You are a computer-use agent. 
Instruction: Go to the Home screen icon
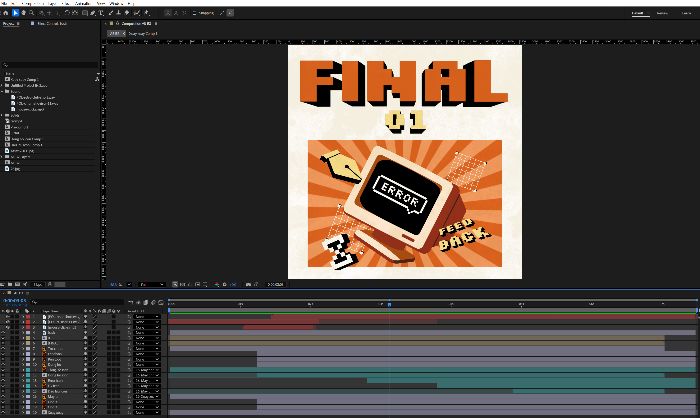point(6,13)
